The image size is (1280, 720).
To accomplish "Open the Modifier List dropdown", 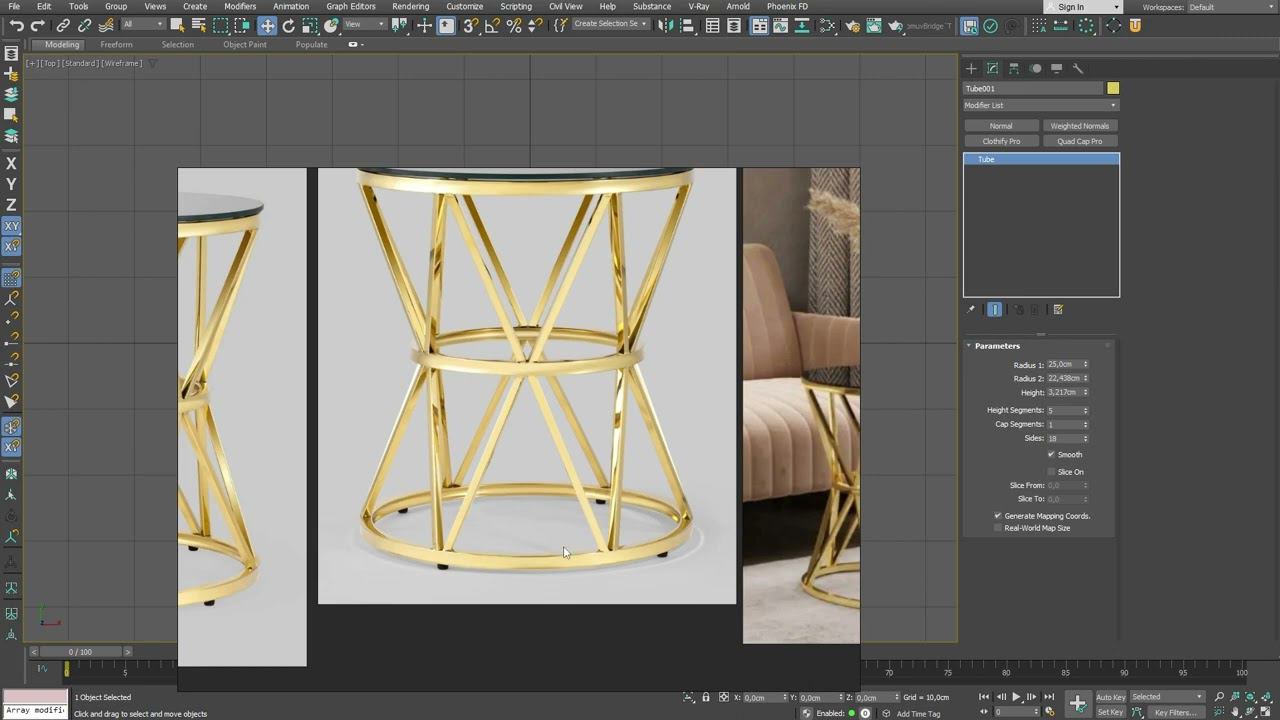I will click(x=1040, y=105).
